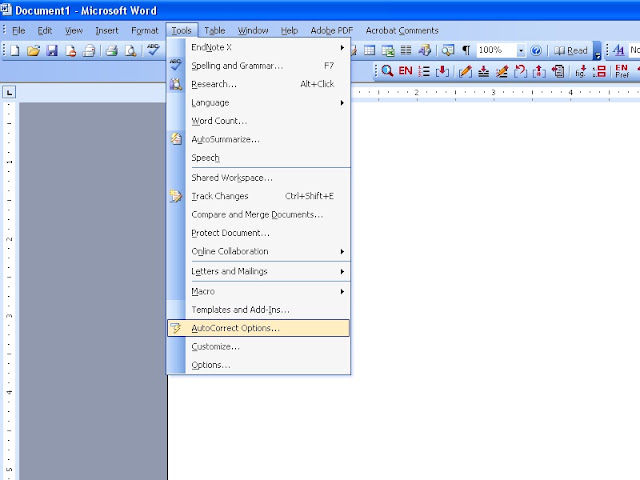The width and height of the screenshot is (640, 480).
Task: Open the 100% zoom dropdown arrow
Action: pos(521,51)
